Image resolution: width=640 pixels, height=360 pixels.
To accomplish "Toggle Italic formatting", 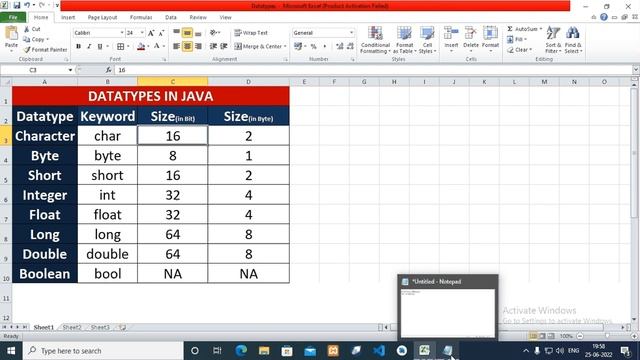I will tap(89, 47).
